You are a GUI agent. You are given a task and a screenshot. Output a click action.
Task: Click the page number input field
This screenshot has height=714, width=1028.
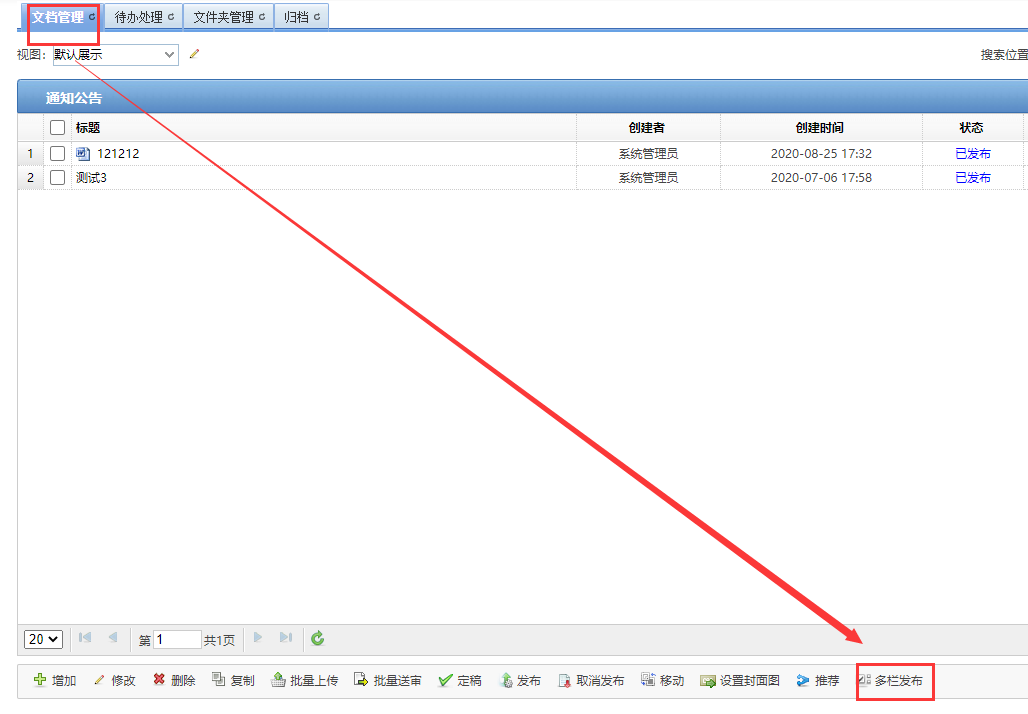(177, 639)
